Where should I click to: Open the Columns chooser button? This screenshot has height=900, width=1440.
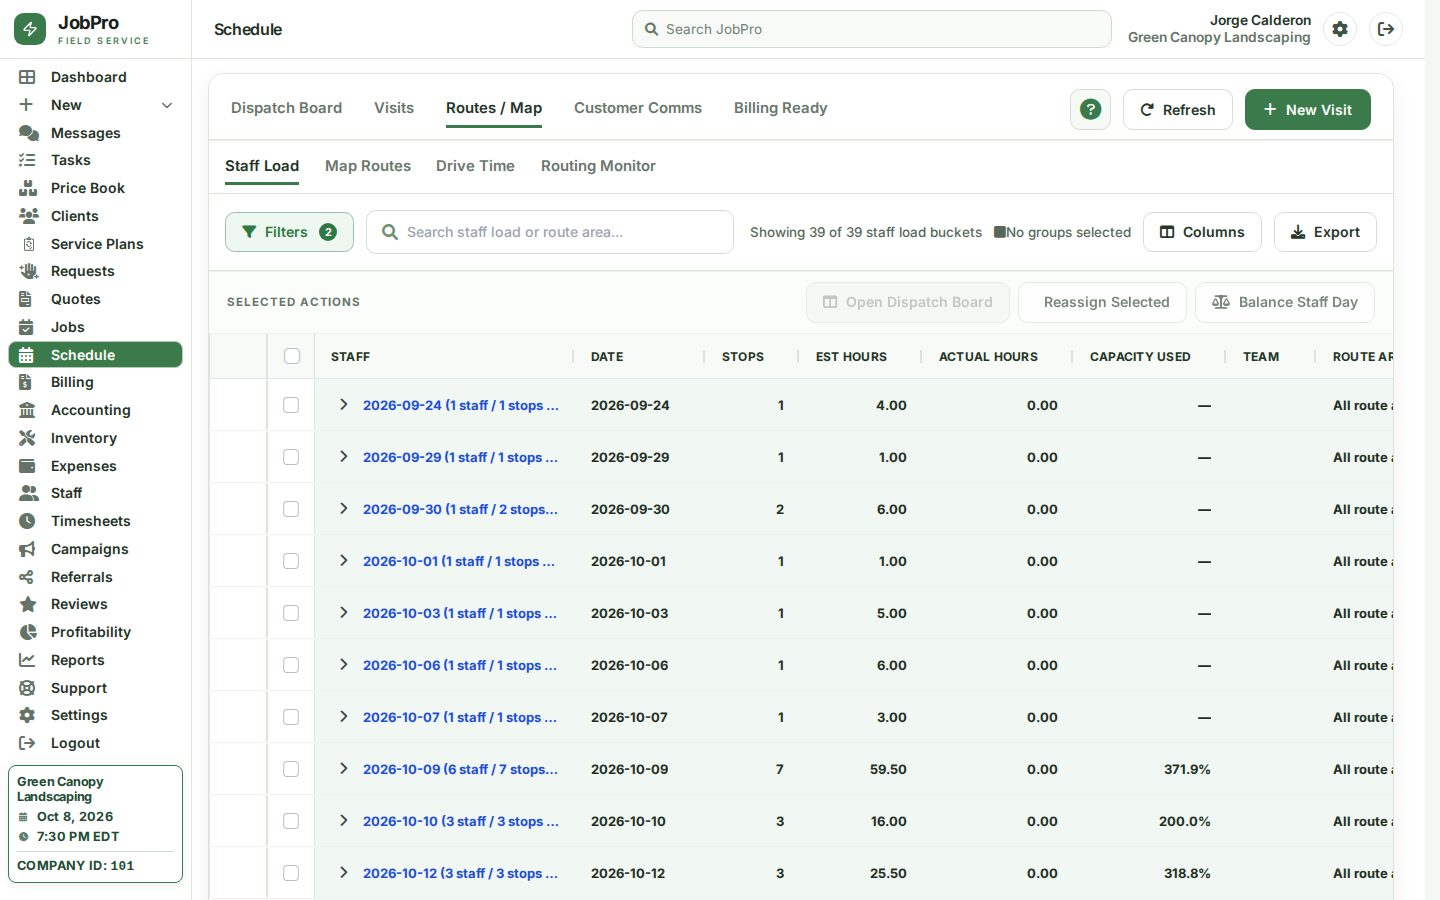tap(1202, 232)
